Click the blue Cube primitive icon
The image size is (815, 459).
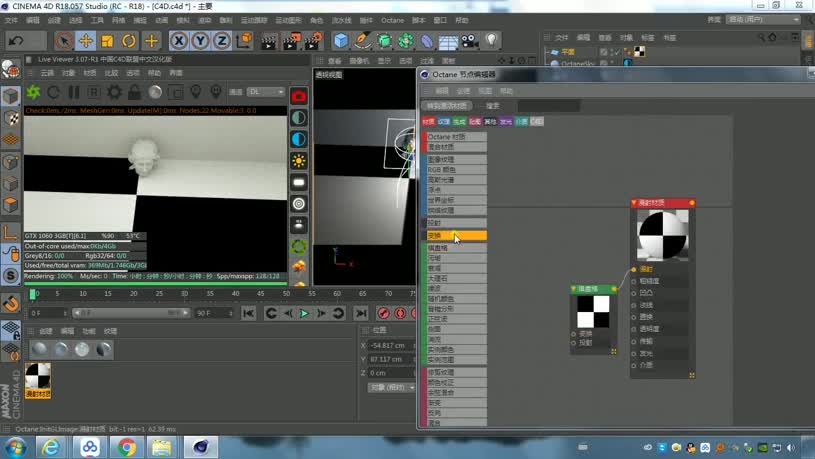341,41
